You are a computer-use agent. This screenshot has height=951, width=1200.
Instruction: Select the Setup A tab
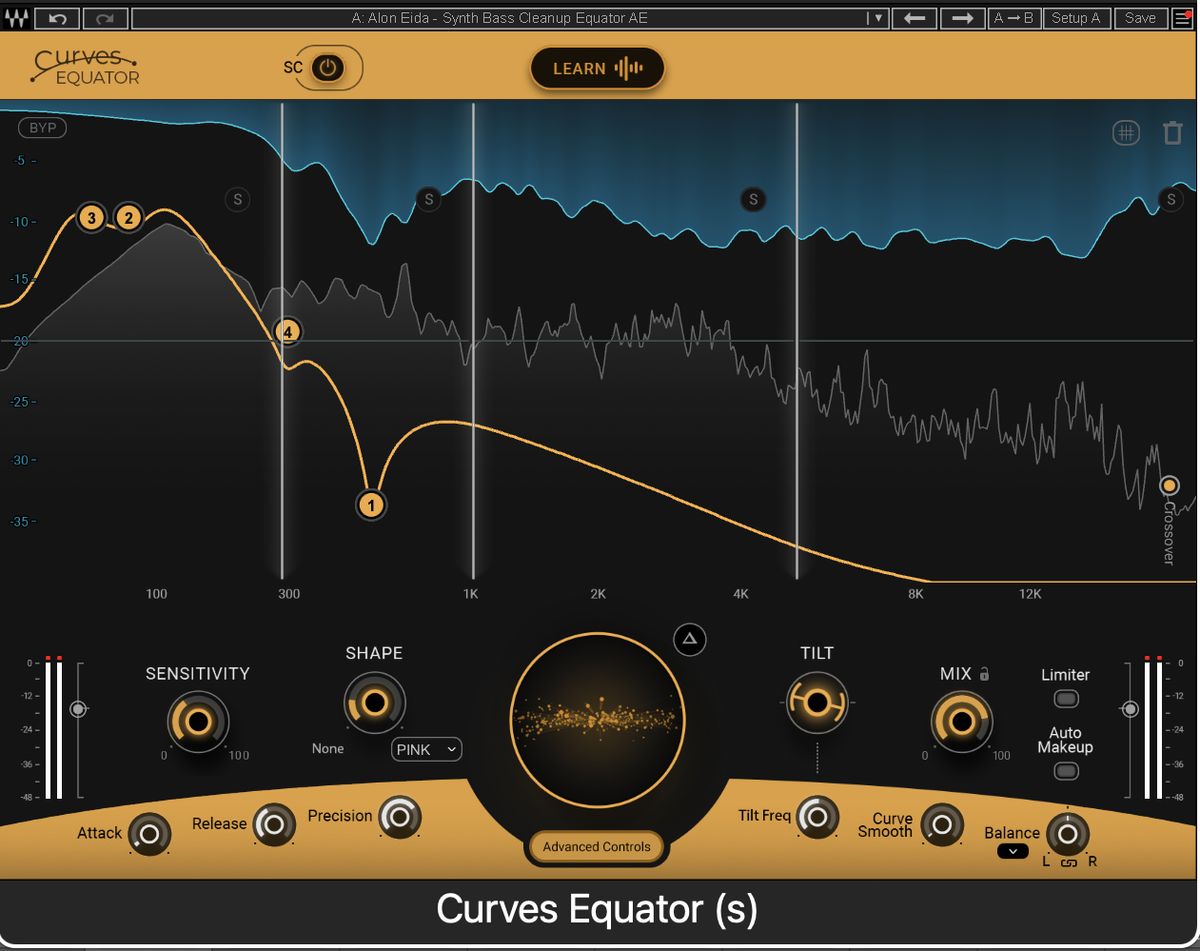(x=1076, y=17)
